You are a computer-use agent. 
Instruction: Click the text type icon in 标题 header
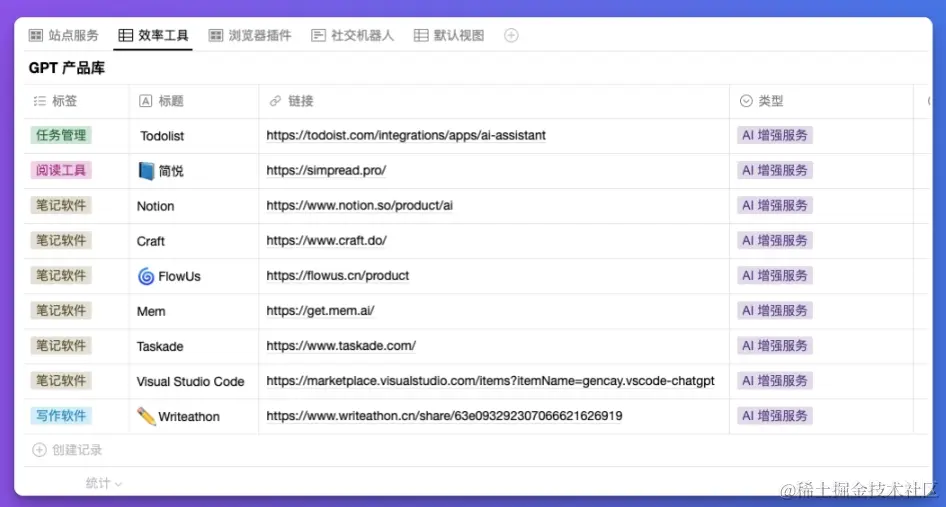[145, 101]
